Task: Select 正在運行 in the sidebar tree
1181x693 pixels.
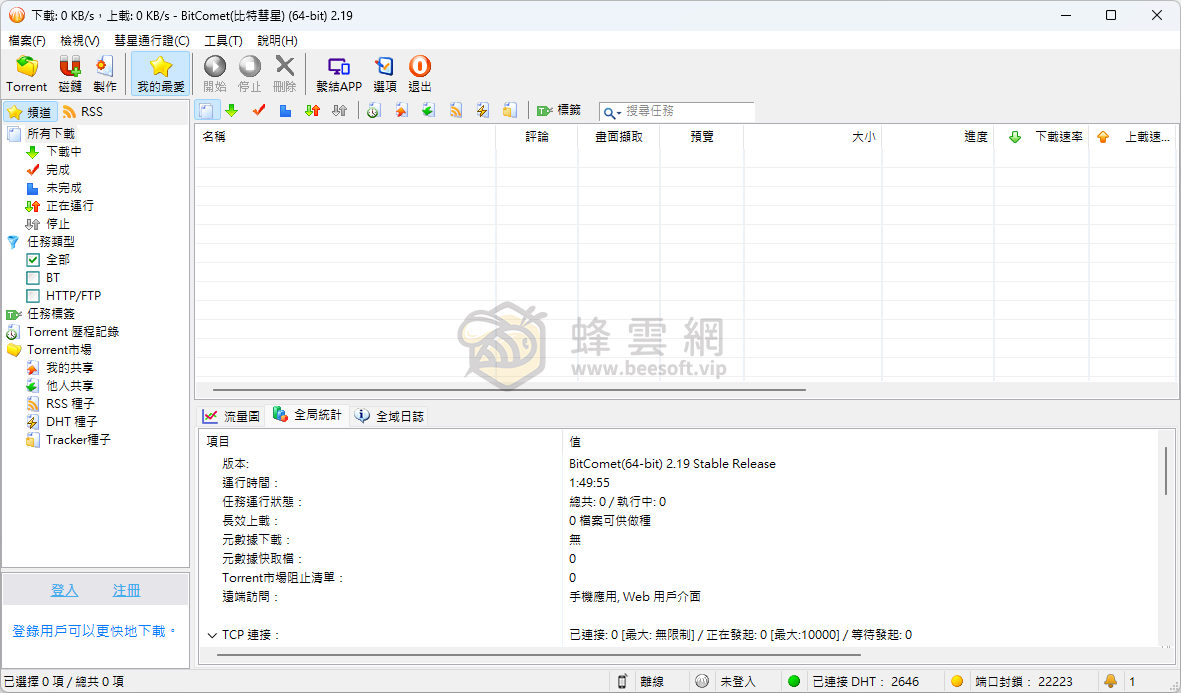Action: 70,206
